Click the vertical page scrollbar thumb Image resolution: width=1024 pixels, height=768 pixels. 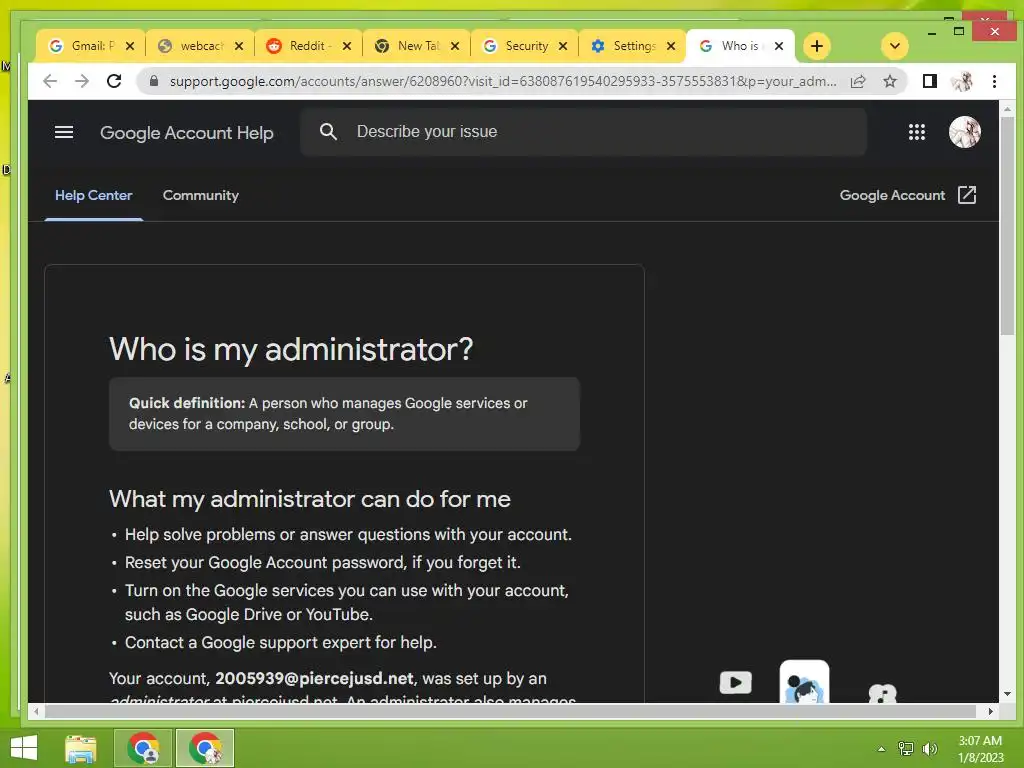click(x=1007, y=225)
